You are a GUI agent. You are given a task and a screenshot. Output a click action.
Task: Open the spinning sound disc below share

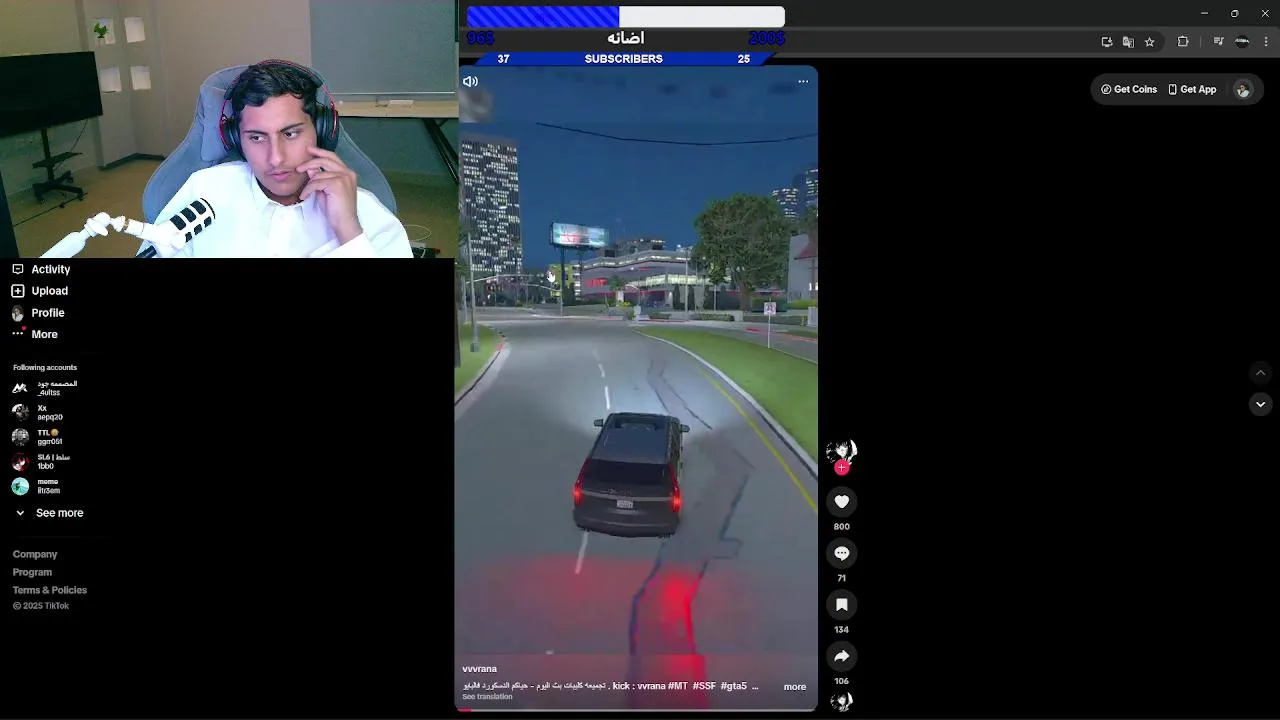point(841,702)
